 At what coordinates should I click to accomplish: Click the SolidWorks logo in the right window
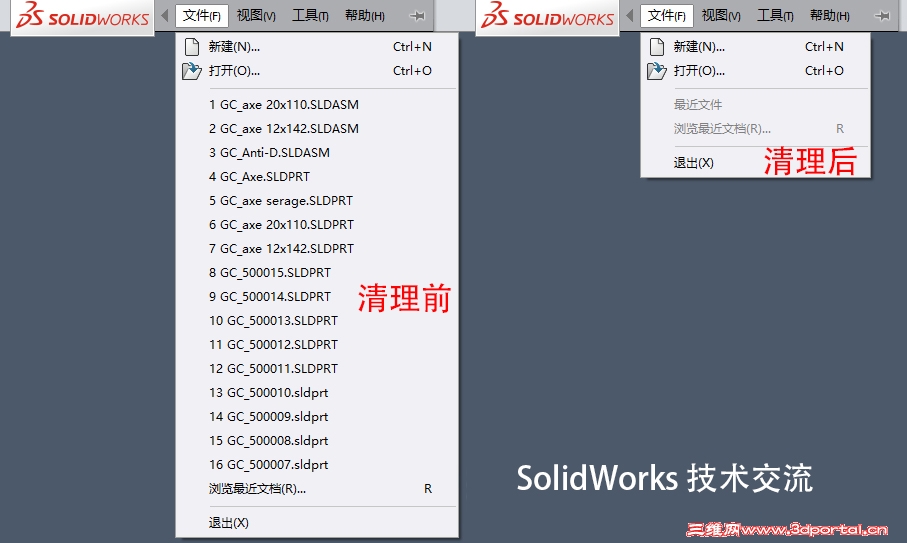(548, 16)
